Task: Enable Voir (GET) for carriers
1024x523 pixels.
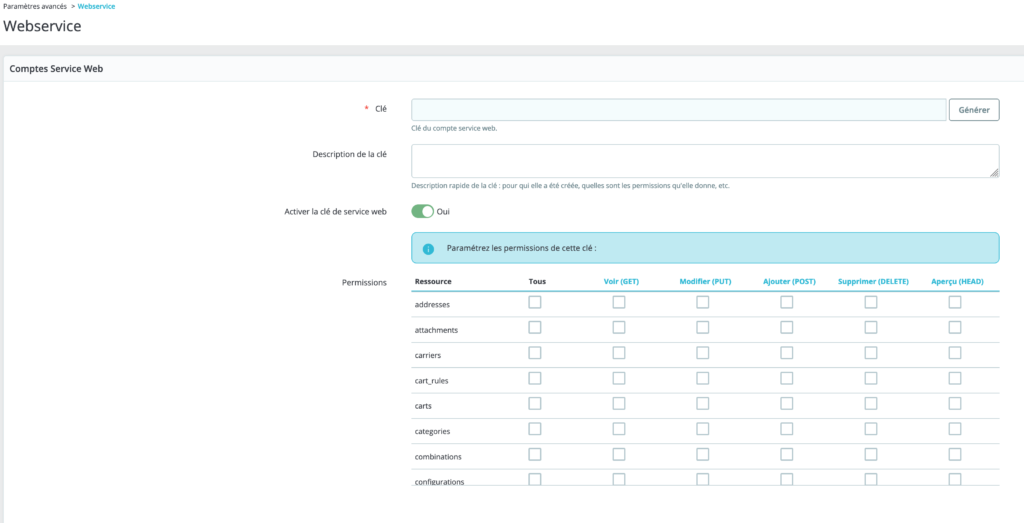Action: coord(618,353)
